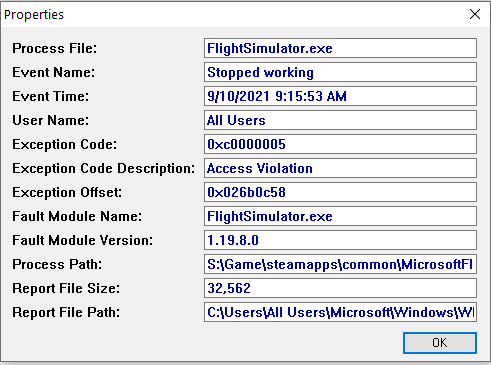Click the 'Process File:' label
491x365 pixels.
click(x=55, y=48)
